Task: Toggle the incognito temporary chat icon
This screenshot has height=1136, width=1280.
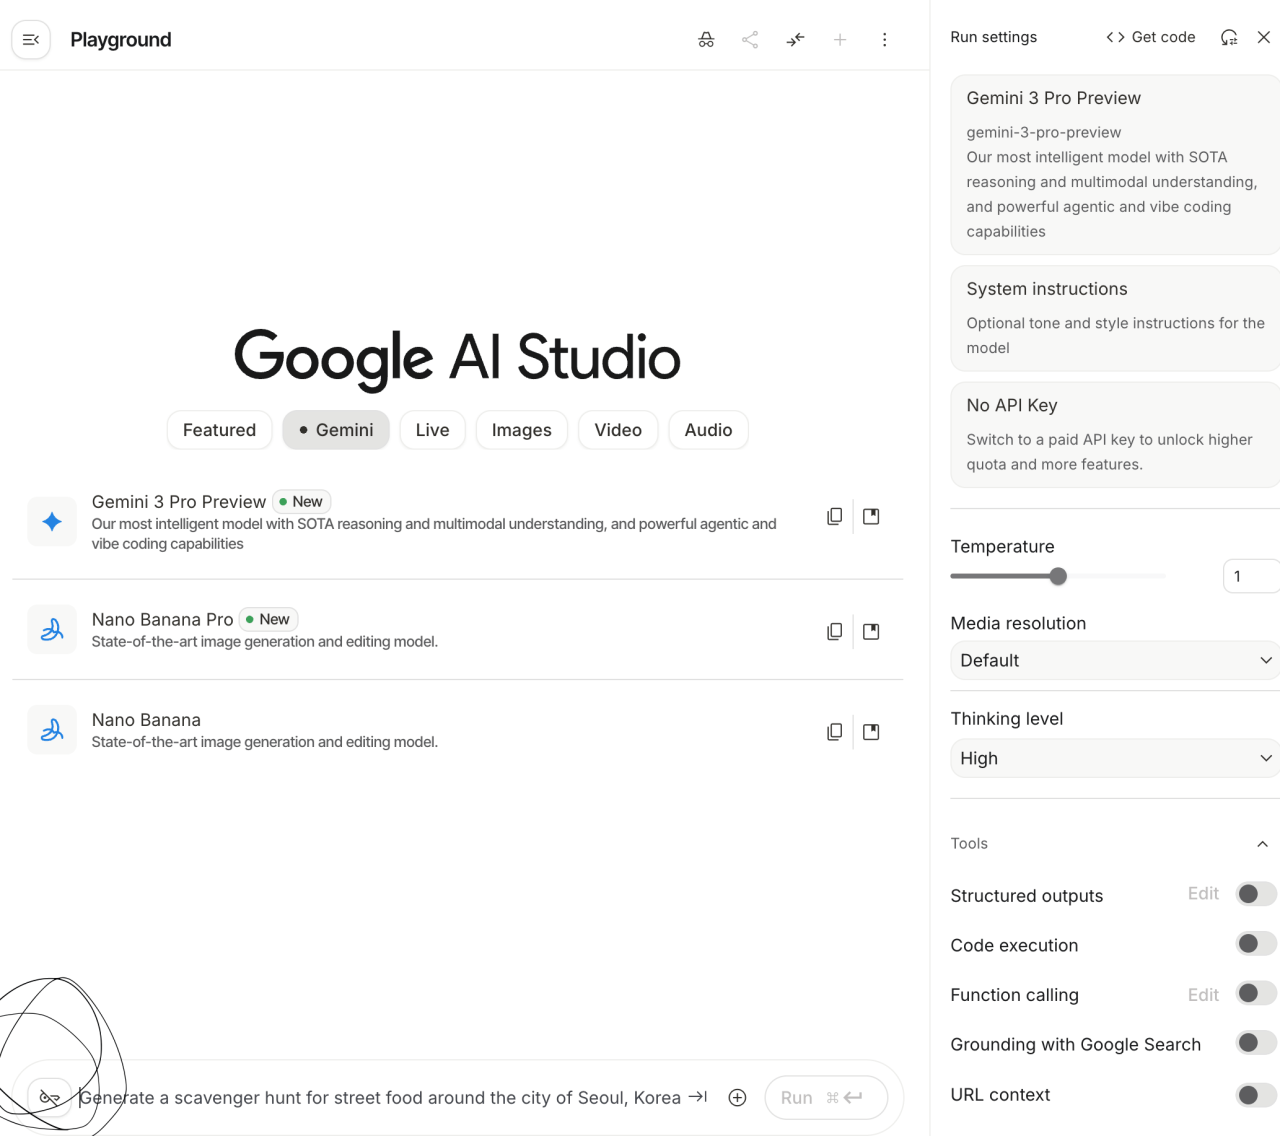Action: (x=706, y=40)
